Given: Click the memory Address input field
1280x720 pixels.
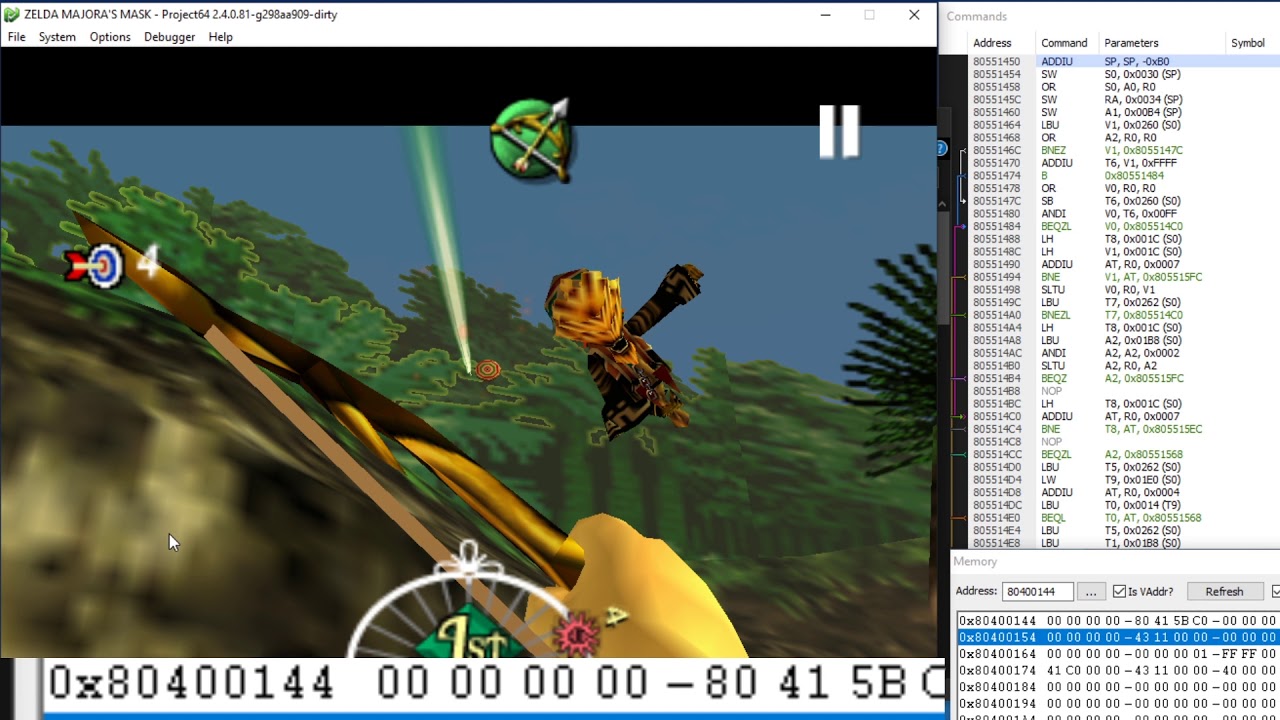Looking at the screenshot, I should pyautogui.click(x=1037, y=592).
